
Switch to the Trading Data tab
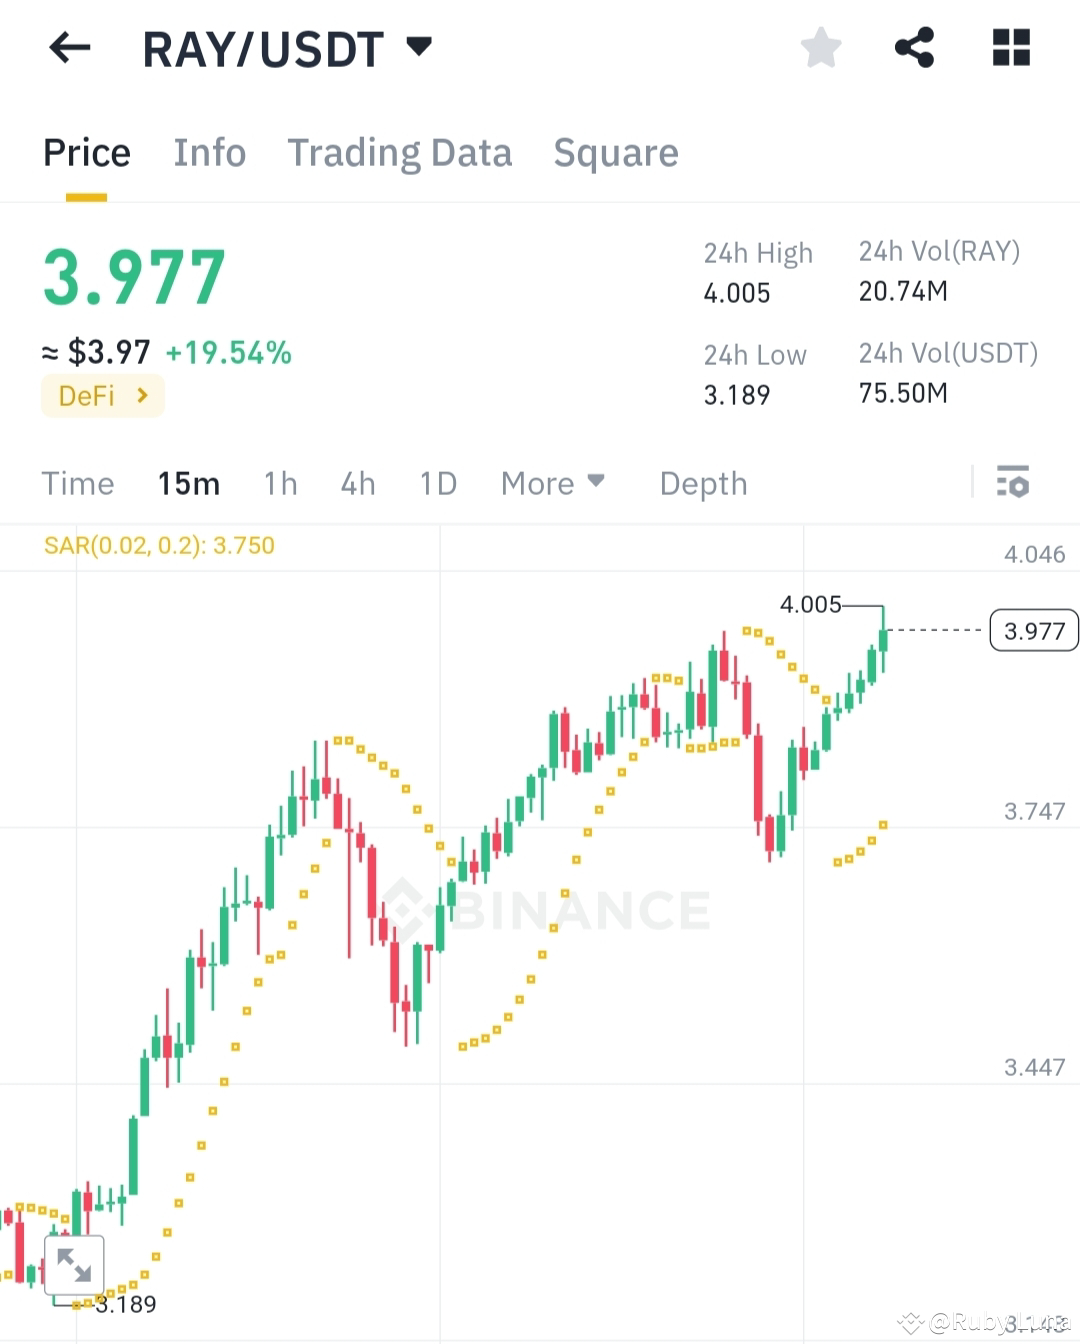point(400,152)
